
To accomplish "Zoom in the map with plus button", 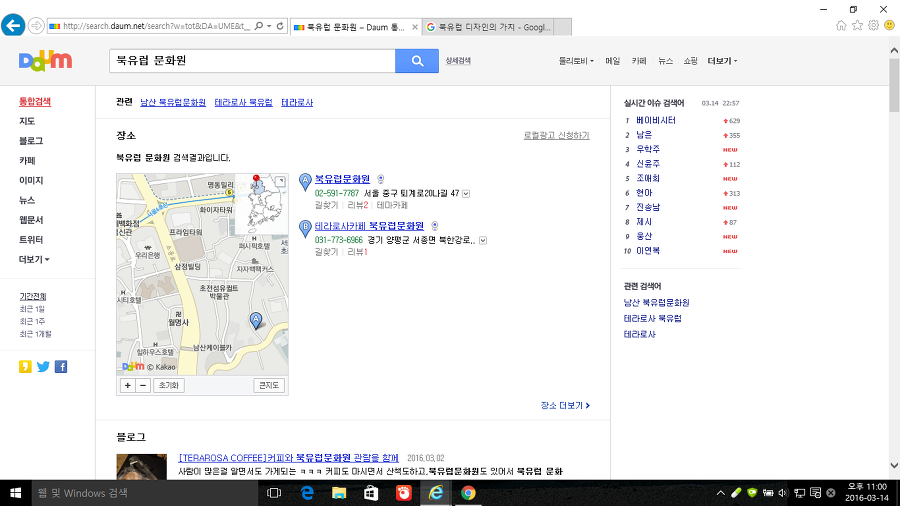I will [127, 386].
